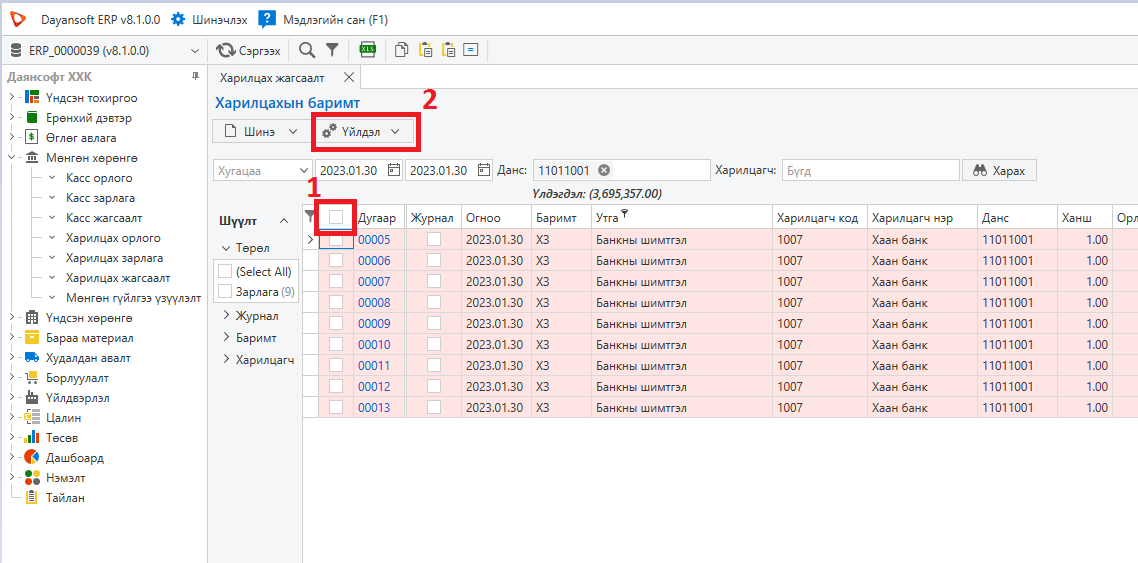The height and width of the screenshot is (563, 1138).
Task: Sort by the Огноо column header
Action: pos(496,217)
